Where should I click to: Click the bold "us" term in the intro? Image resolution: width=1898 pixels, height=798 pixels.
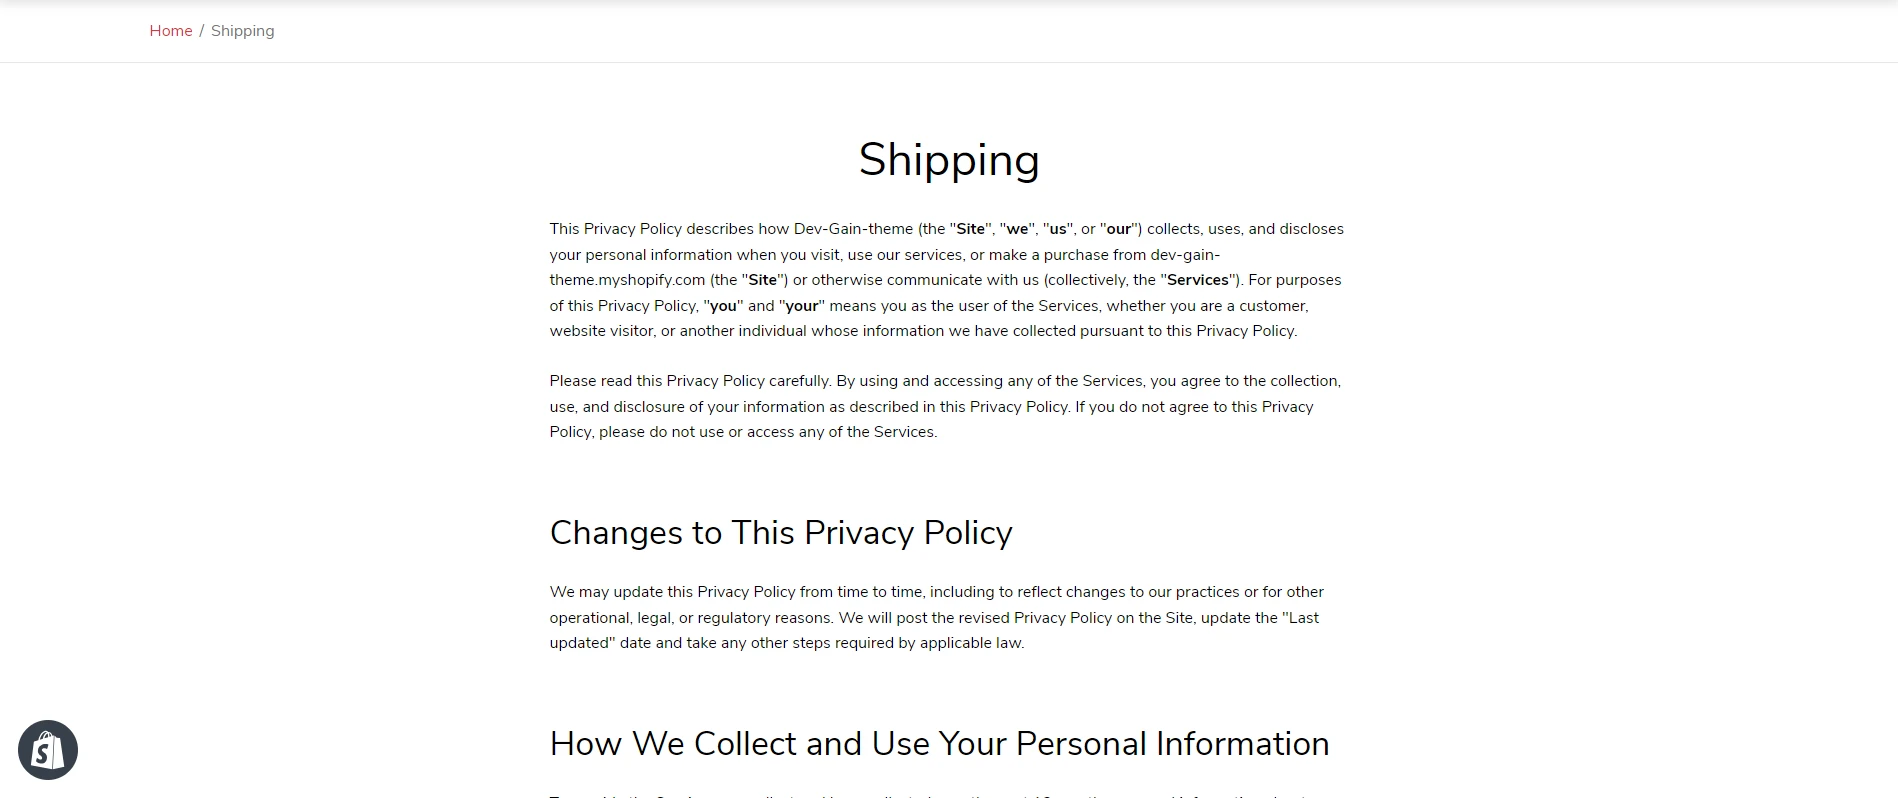click(1058, 229)
